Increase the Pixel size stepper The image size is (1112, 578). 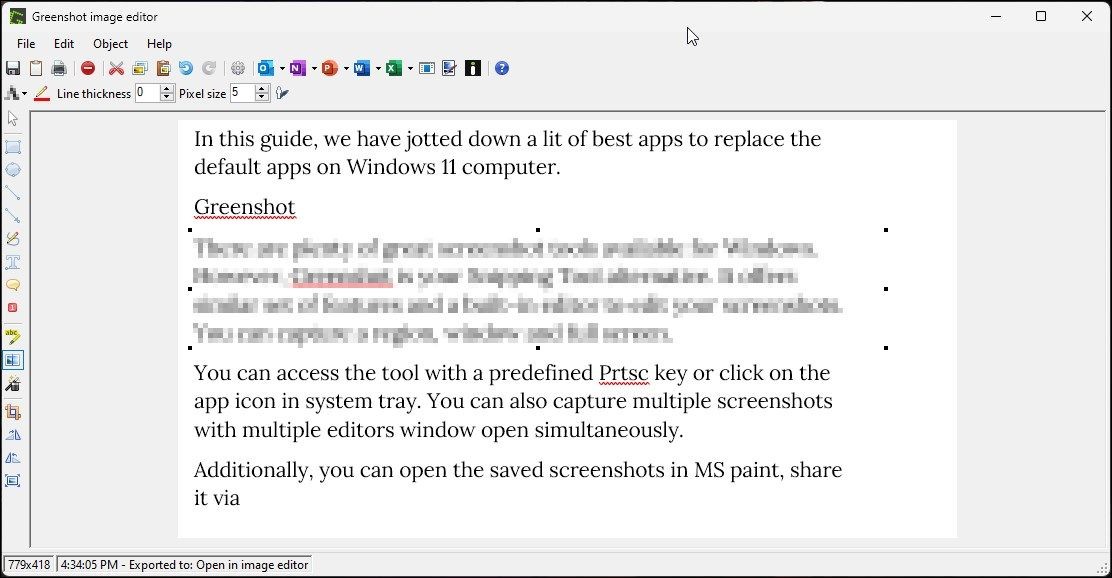click(262, 89)
